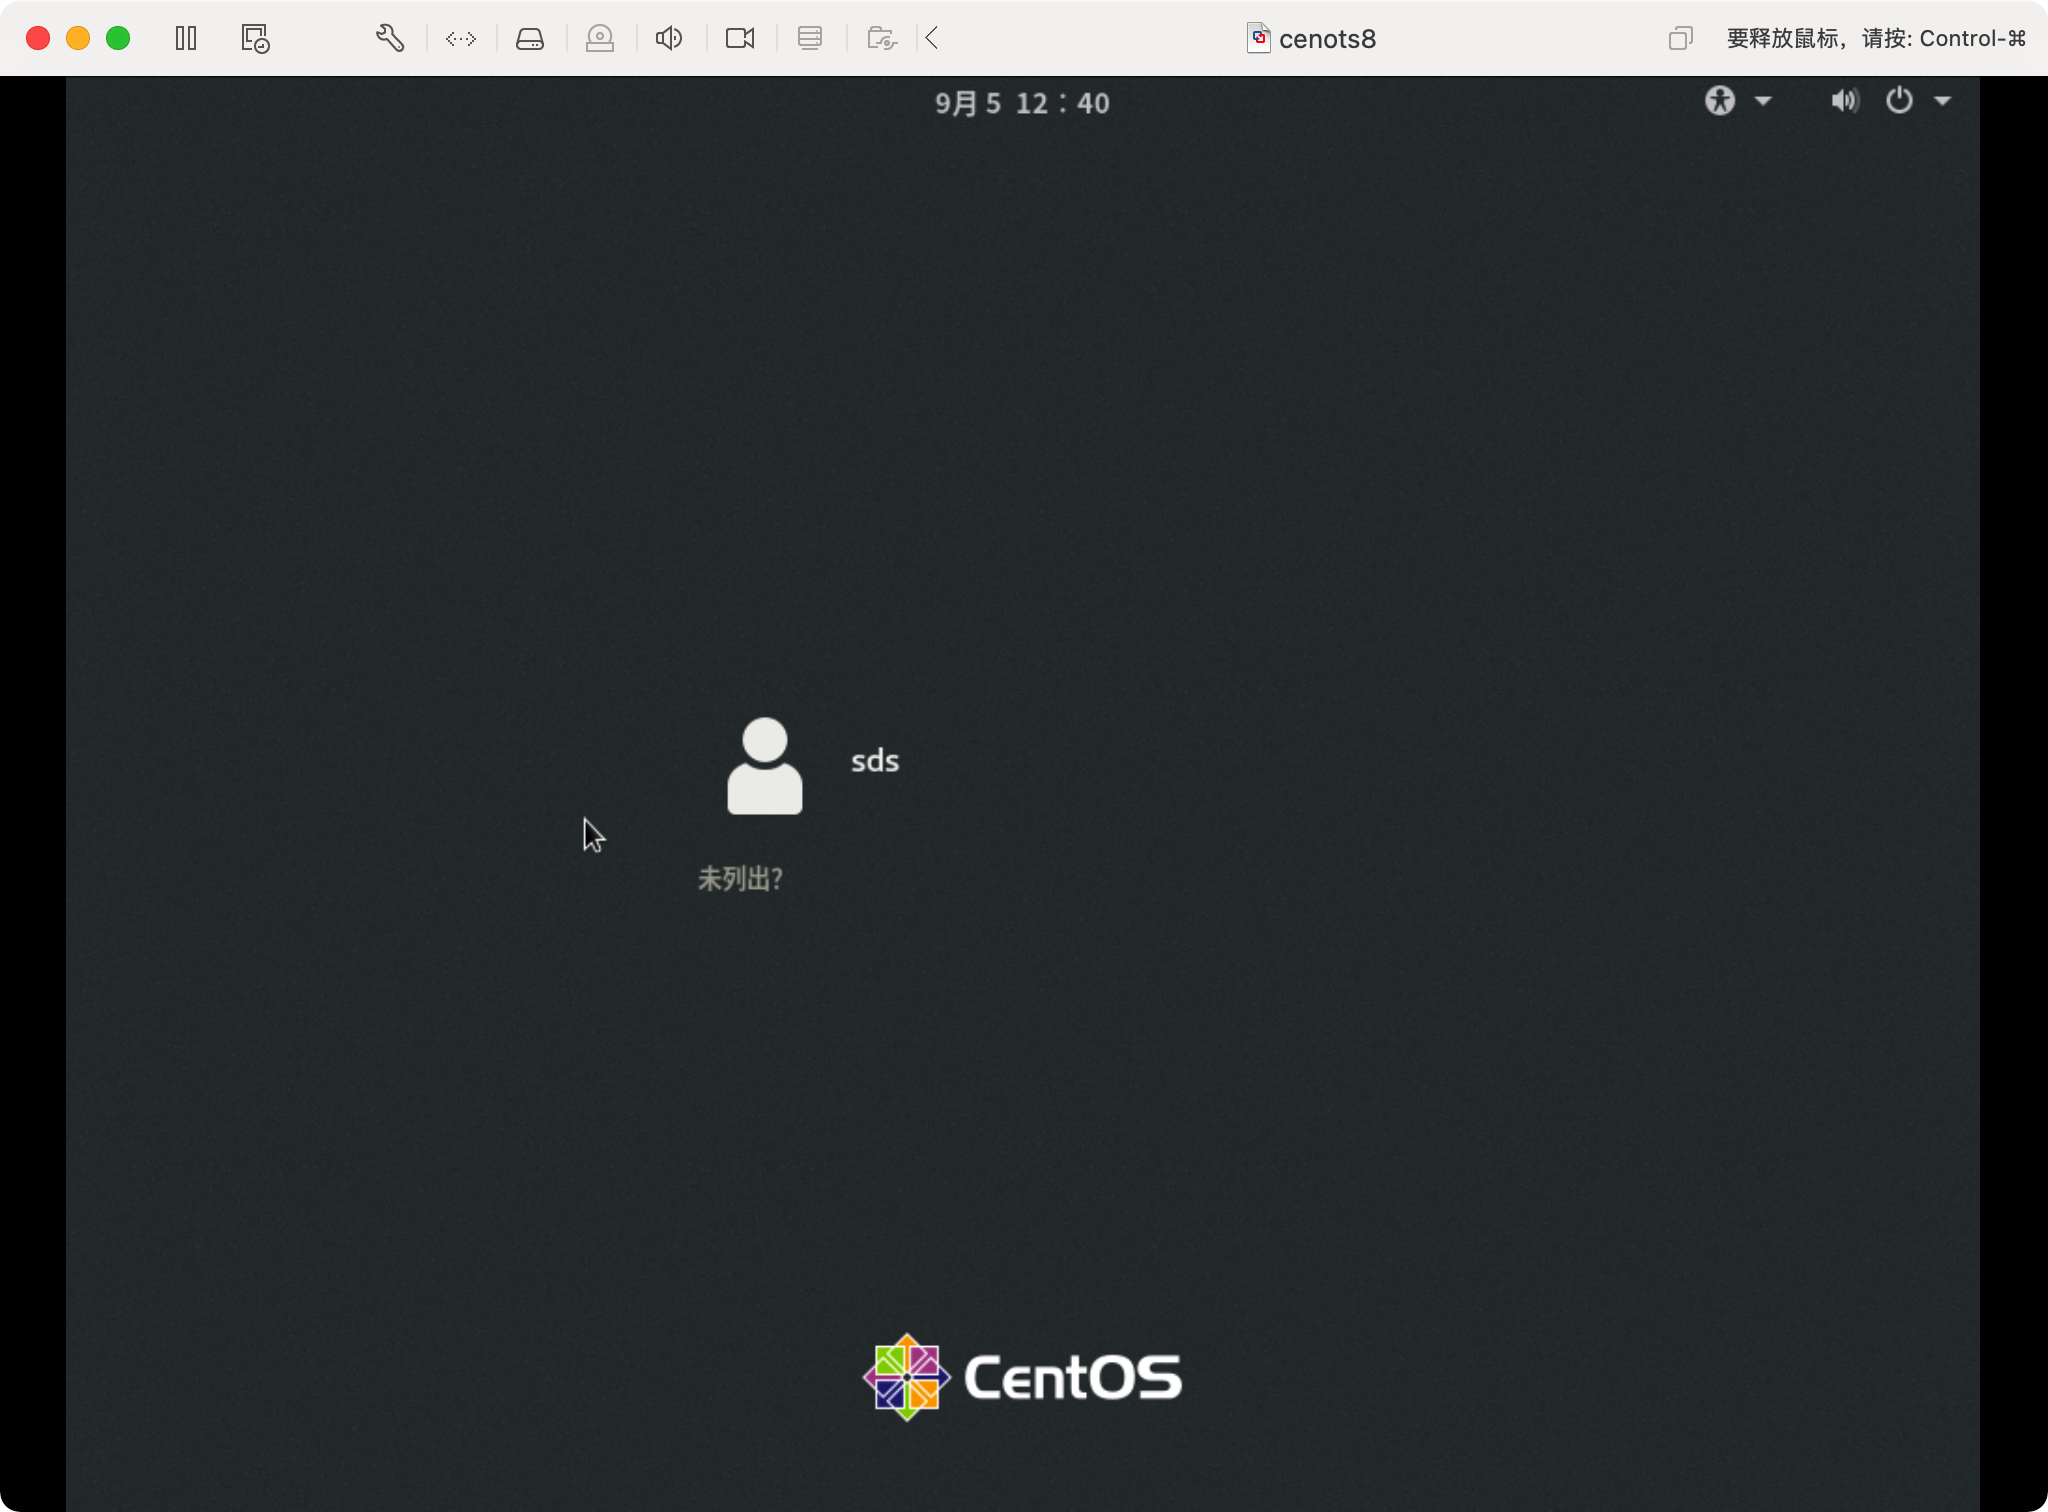Click the sound card toolbar icon
Screen dimensions: 2048x1512
[669, 39]
